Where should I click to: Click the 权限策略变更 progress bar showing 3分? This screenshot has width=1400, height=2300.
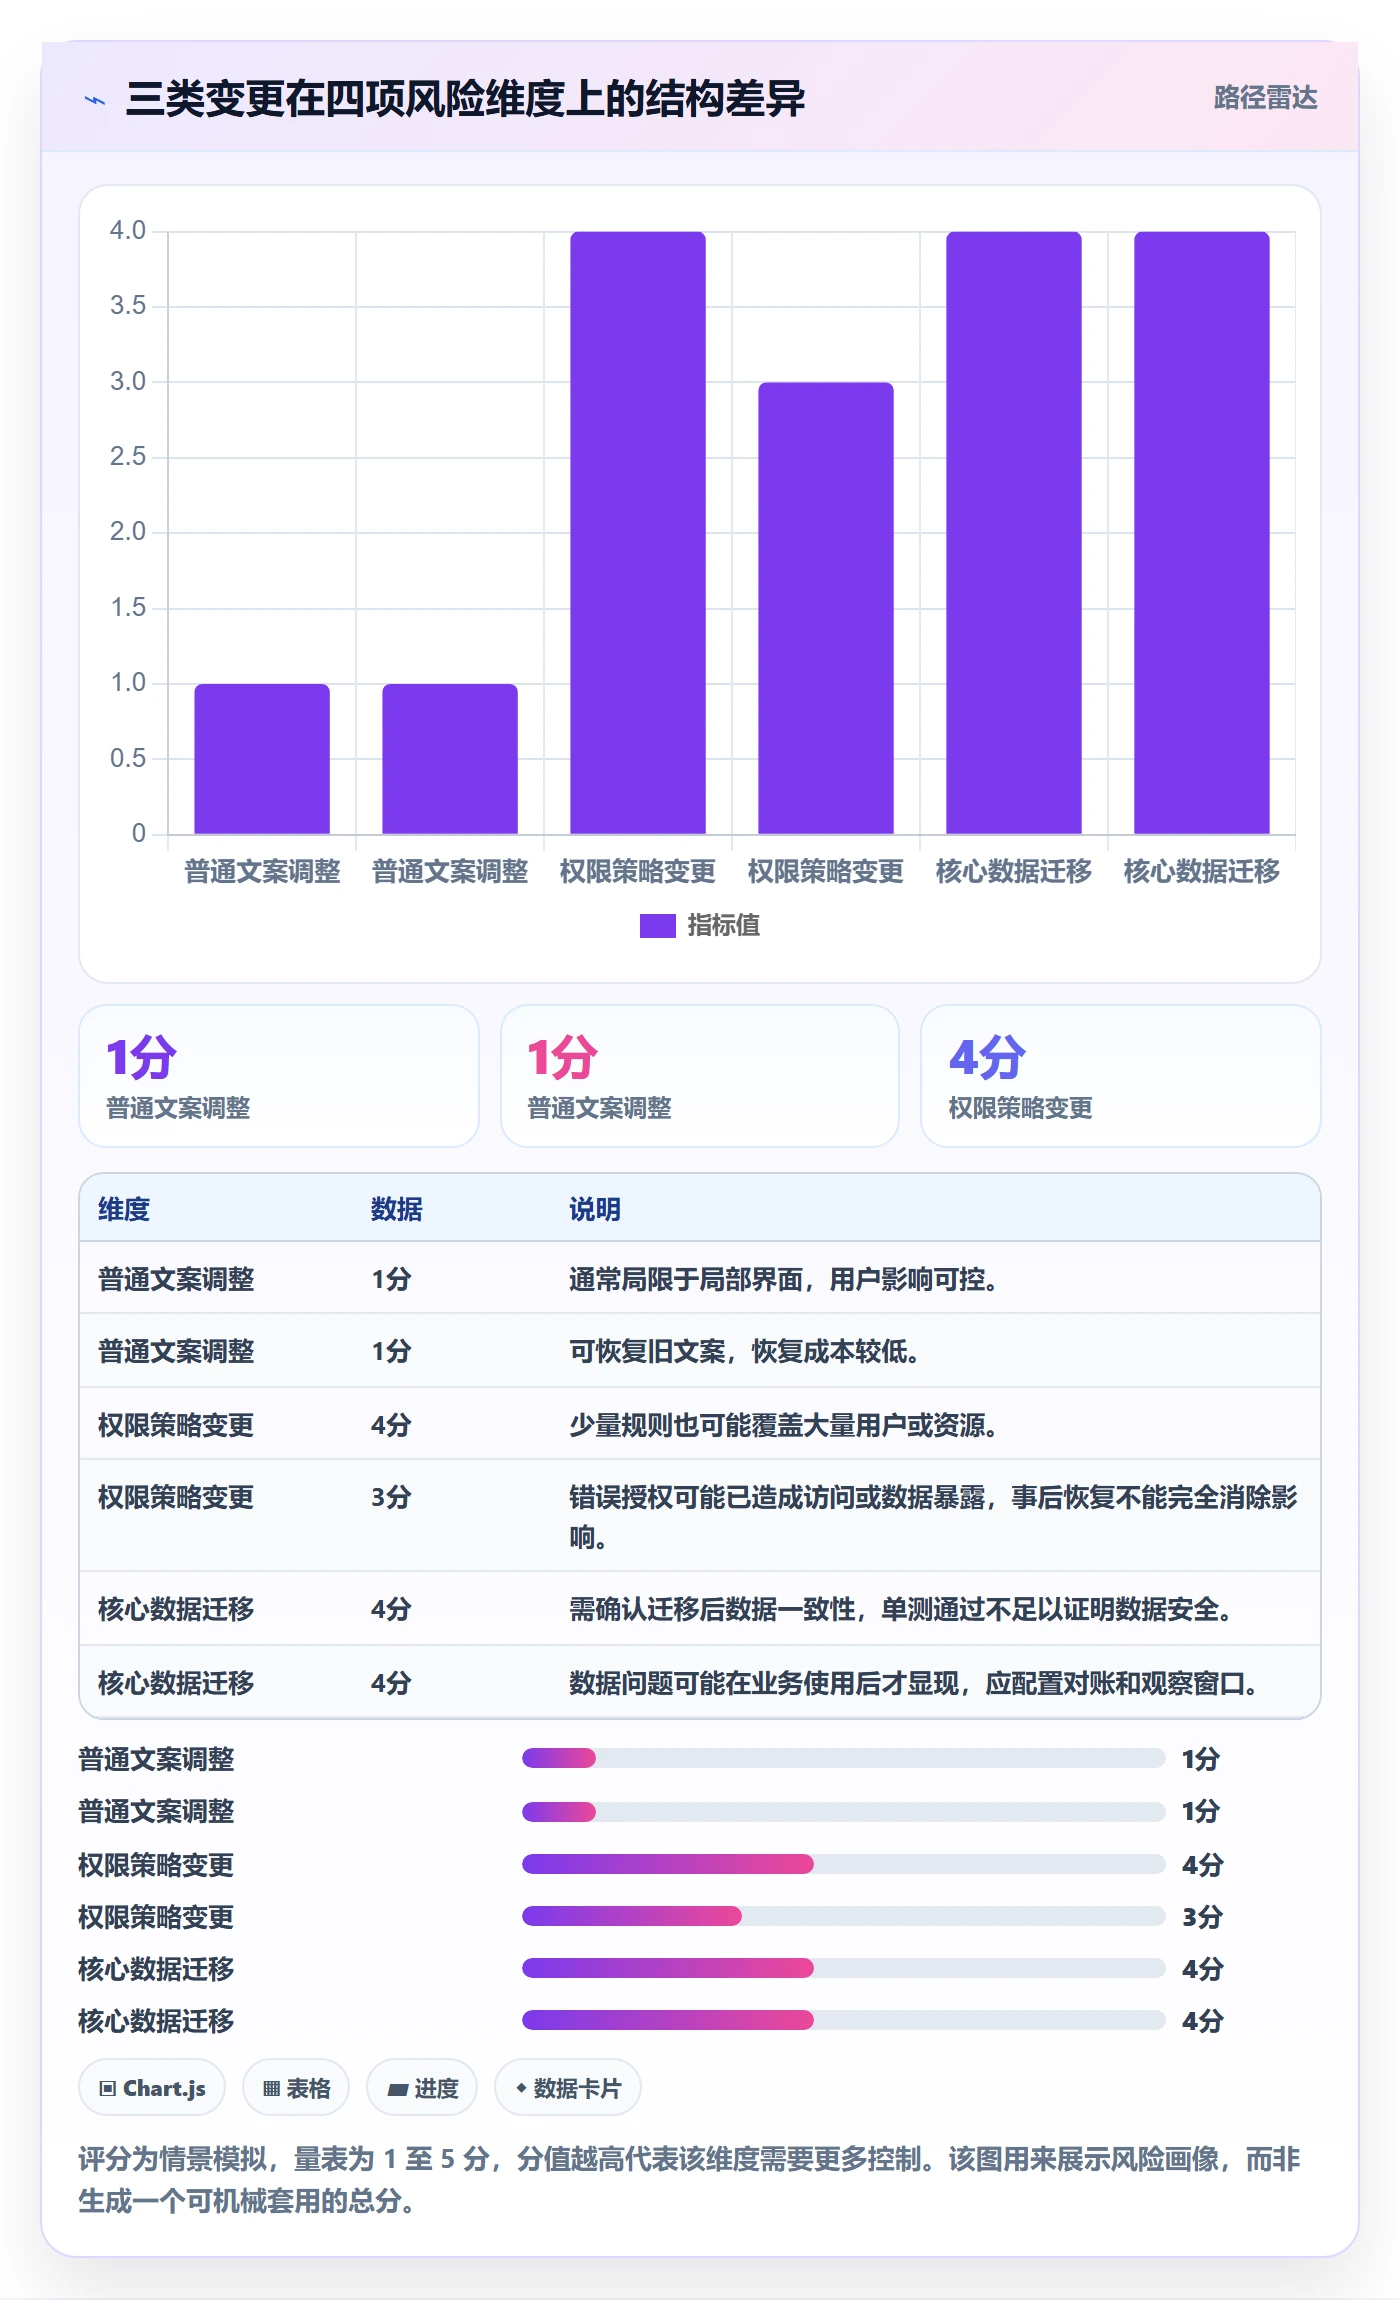click(x=843, y=1916)
